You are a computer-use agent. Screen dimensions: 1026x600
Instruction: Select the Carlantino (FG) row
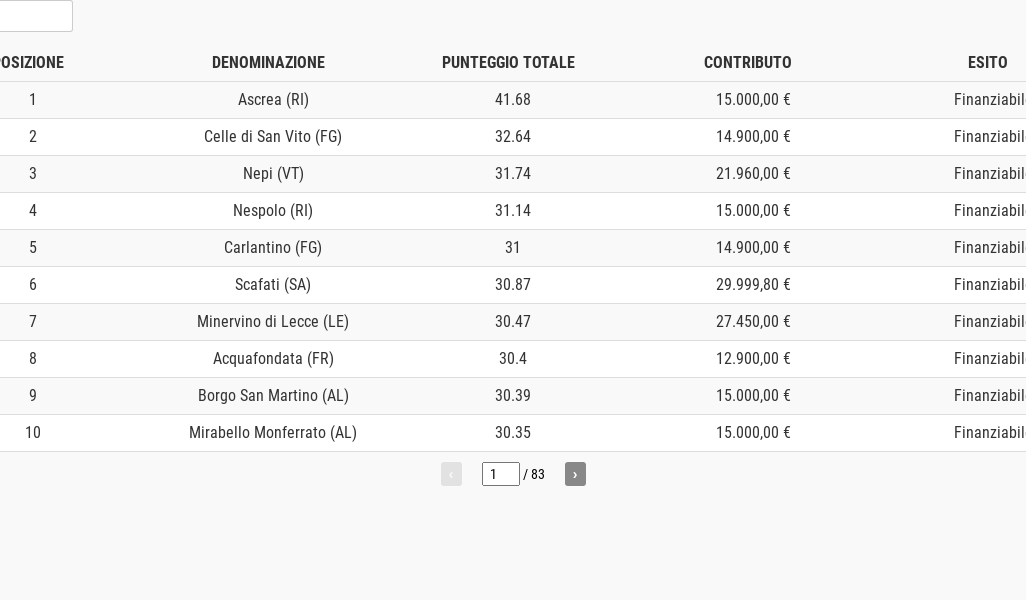point(273,248)
